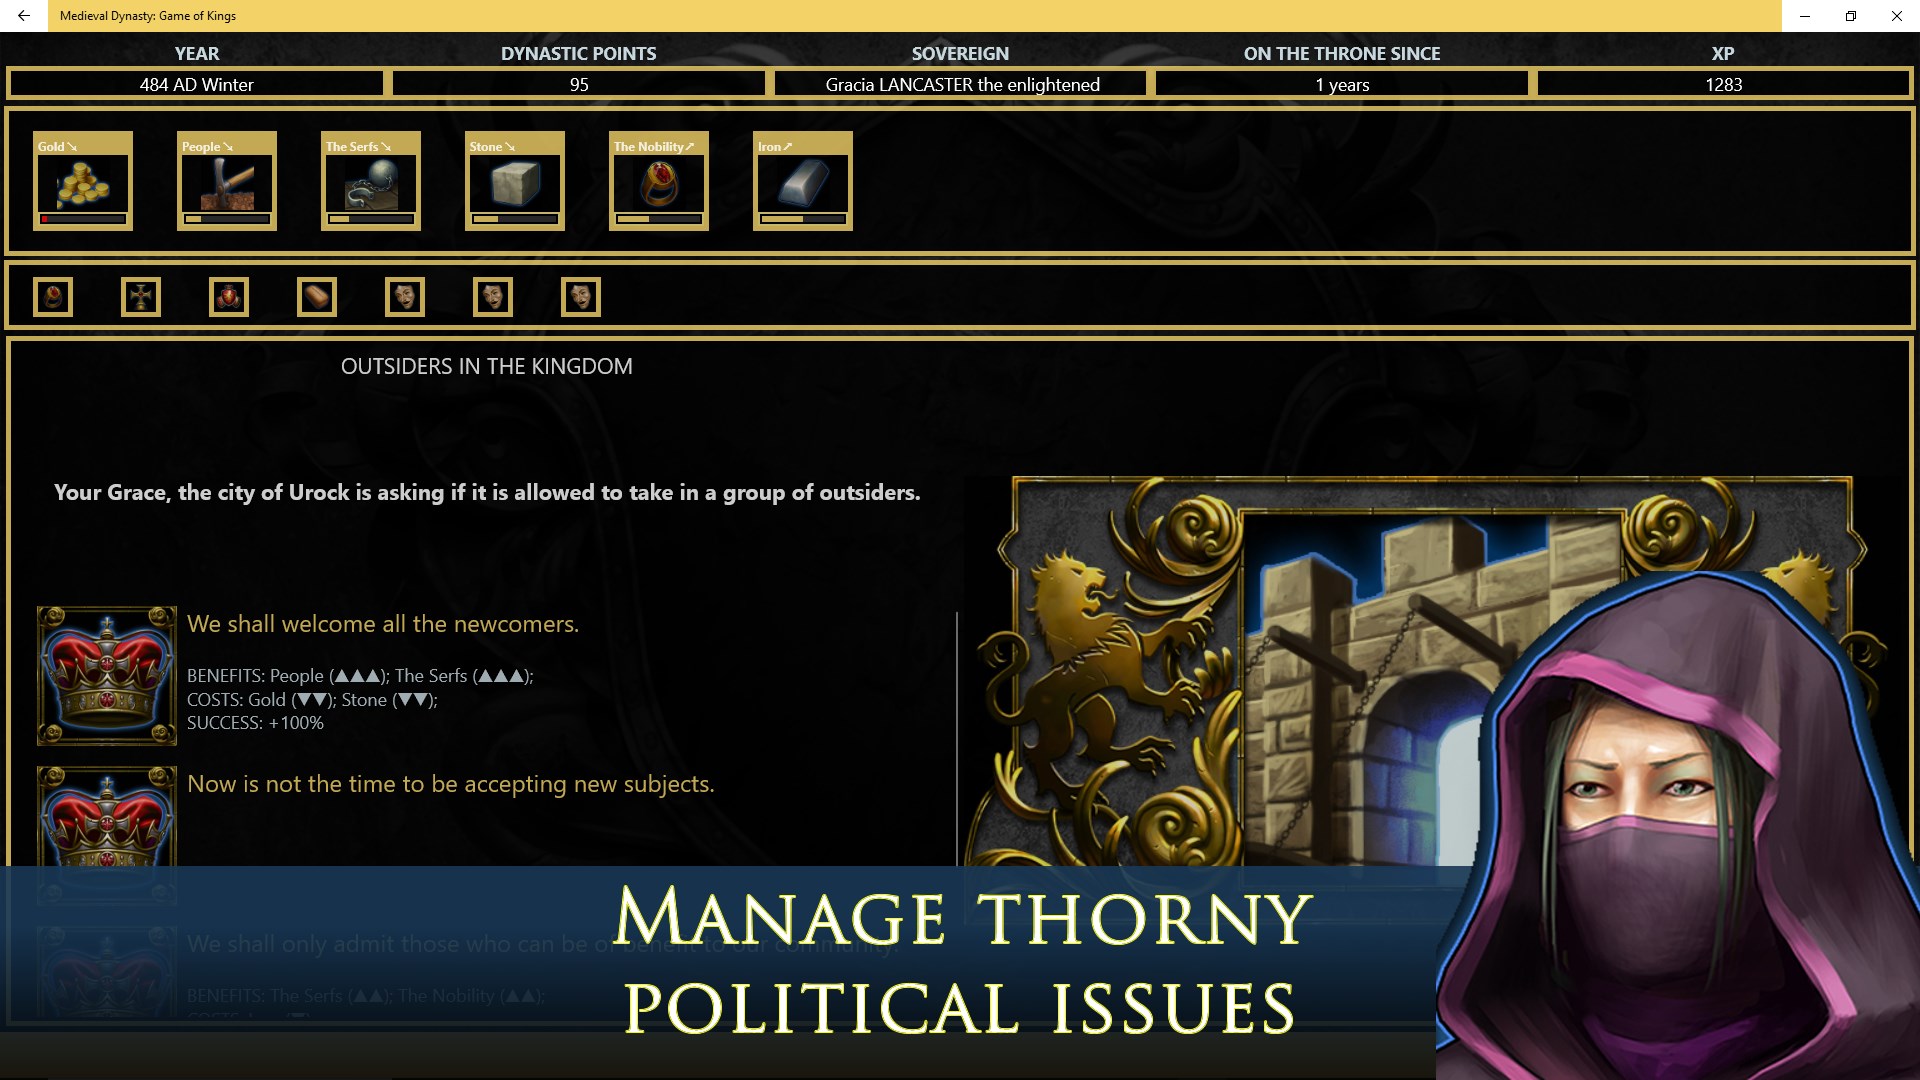Click the Stone resource tile
The image size is (1920, 1080).
click(515, 181)
